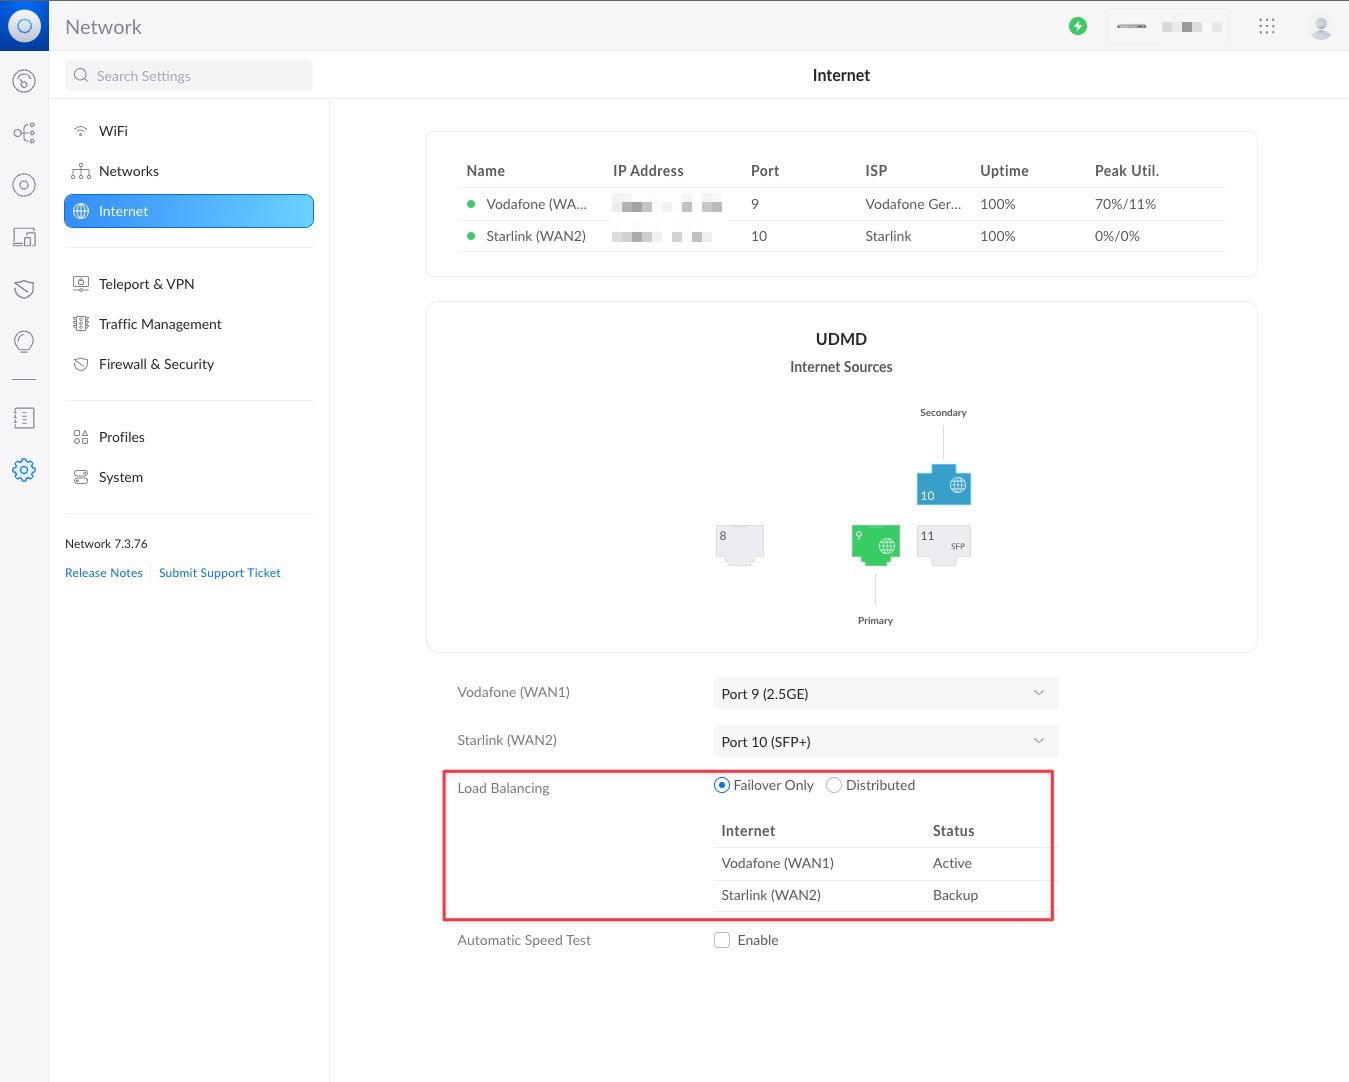The image size is (1349, 1082).
Task: Open Vodafone (WAN1) port dropdown
Action: (x=886, y=693)
